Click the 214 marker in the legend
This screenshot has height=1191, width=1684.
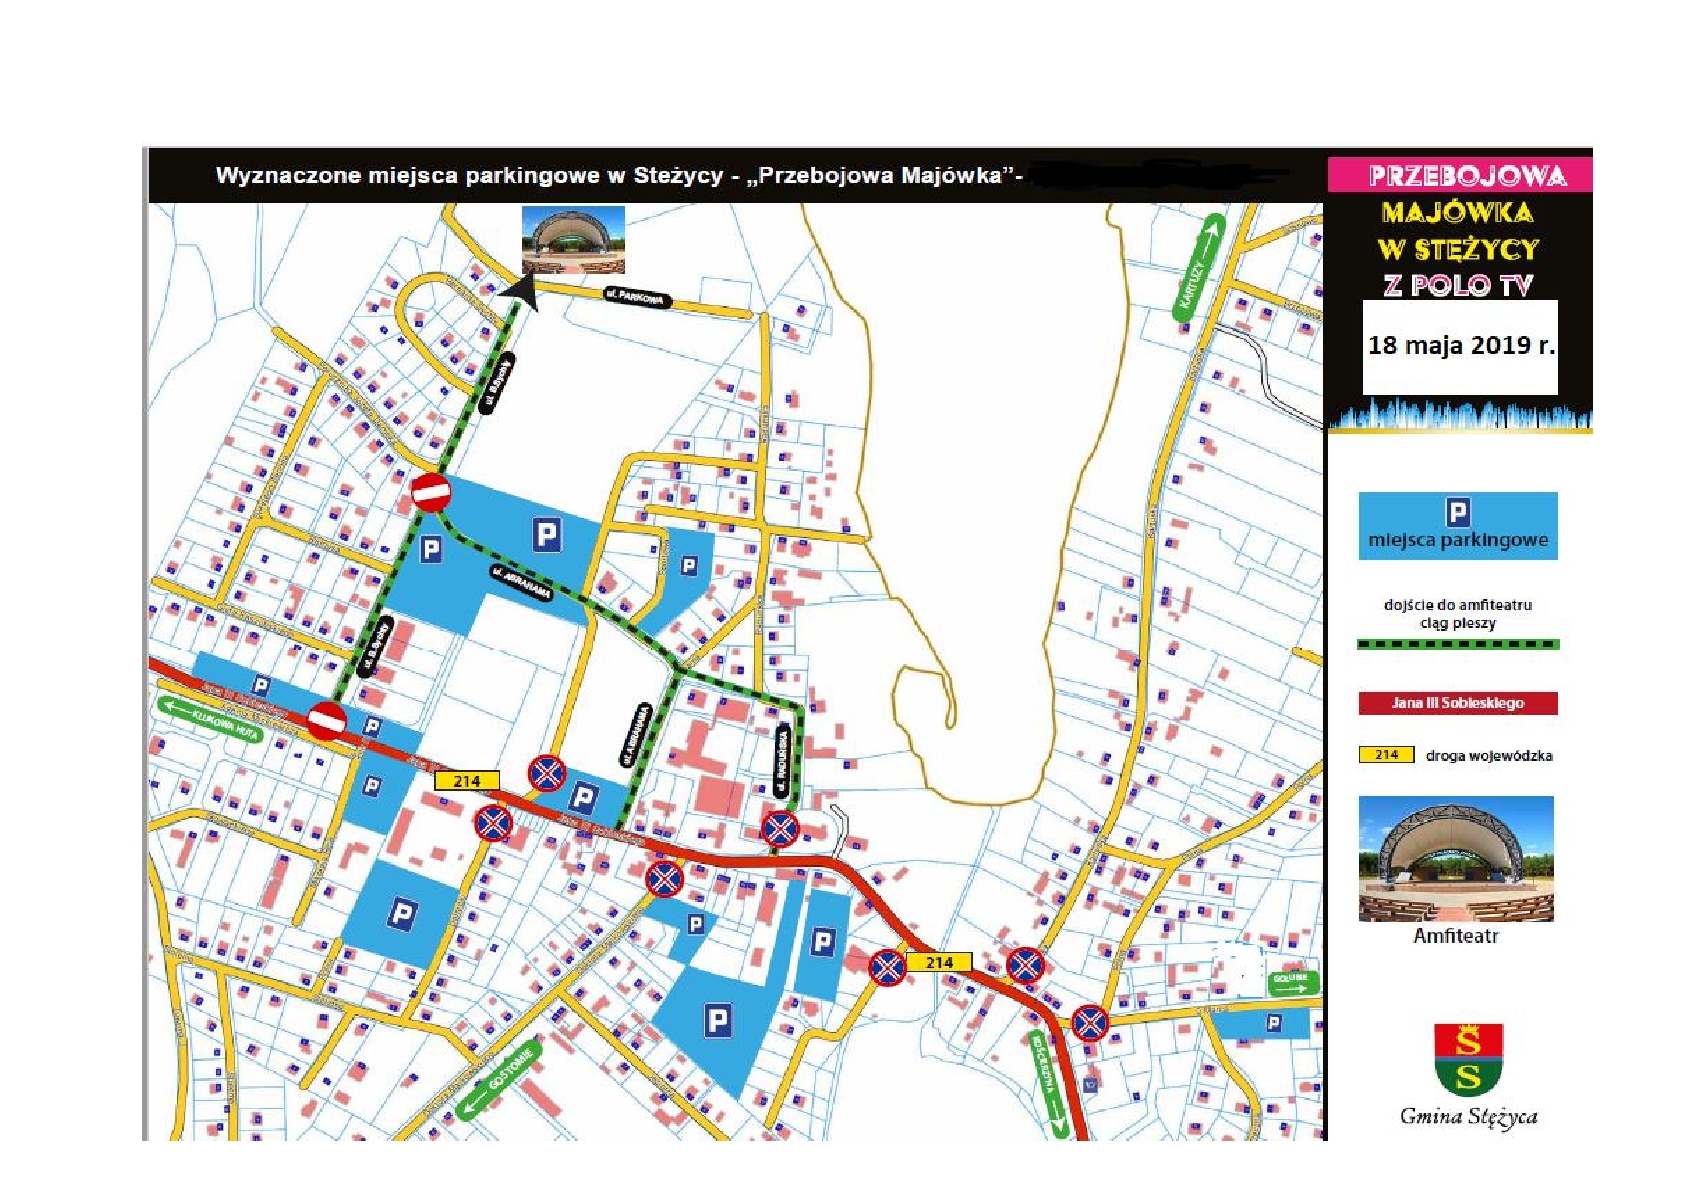point(1386,755)
